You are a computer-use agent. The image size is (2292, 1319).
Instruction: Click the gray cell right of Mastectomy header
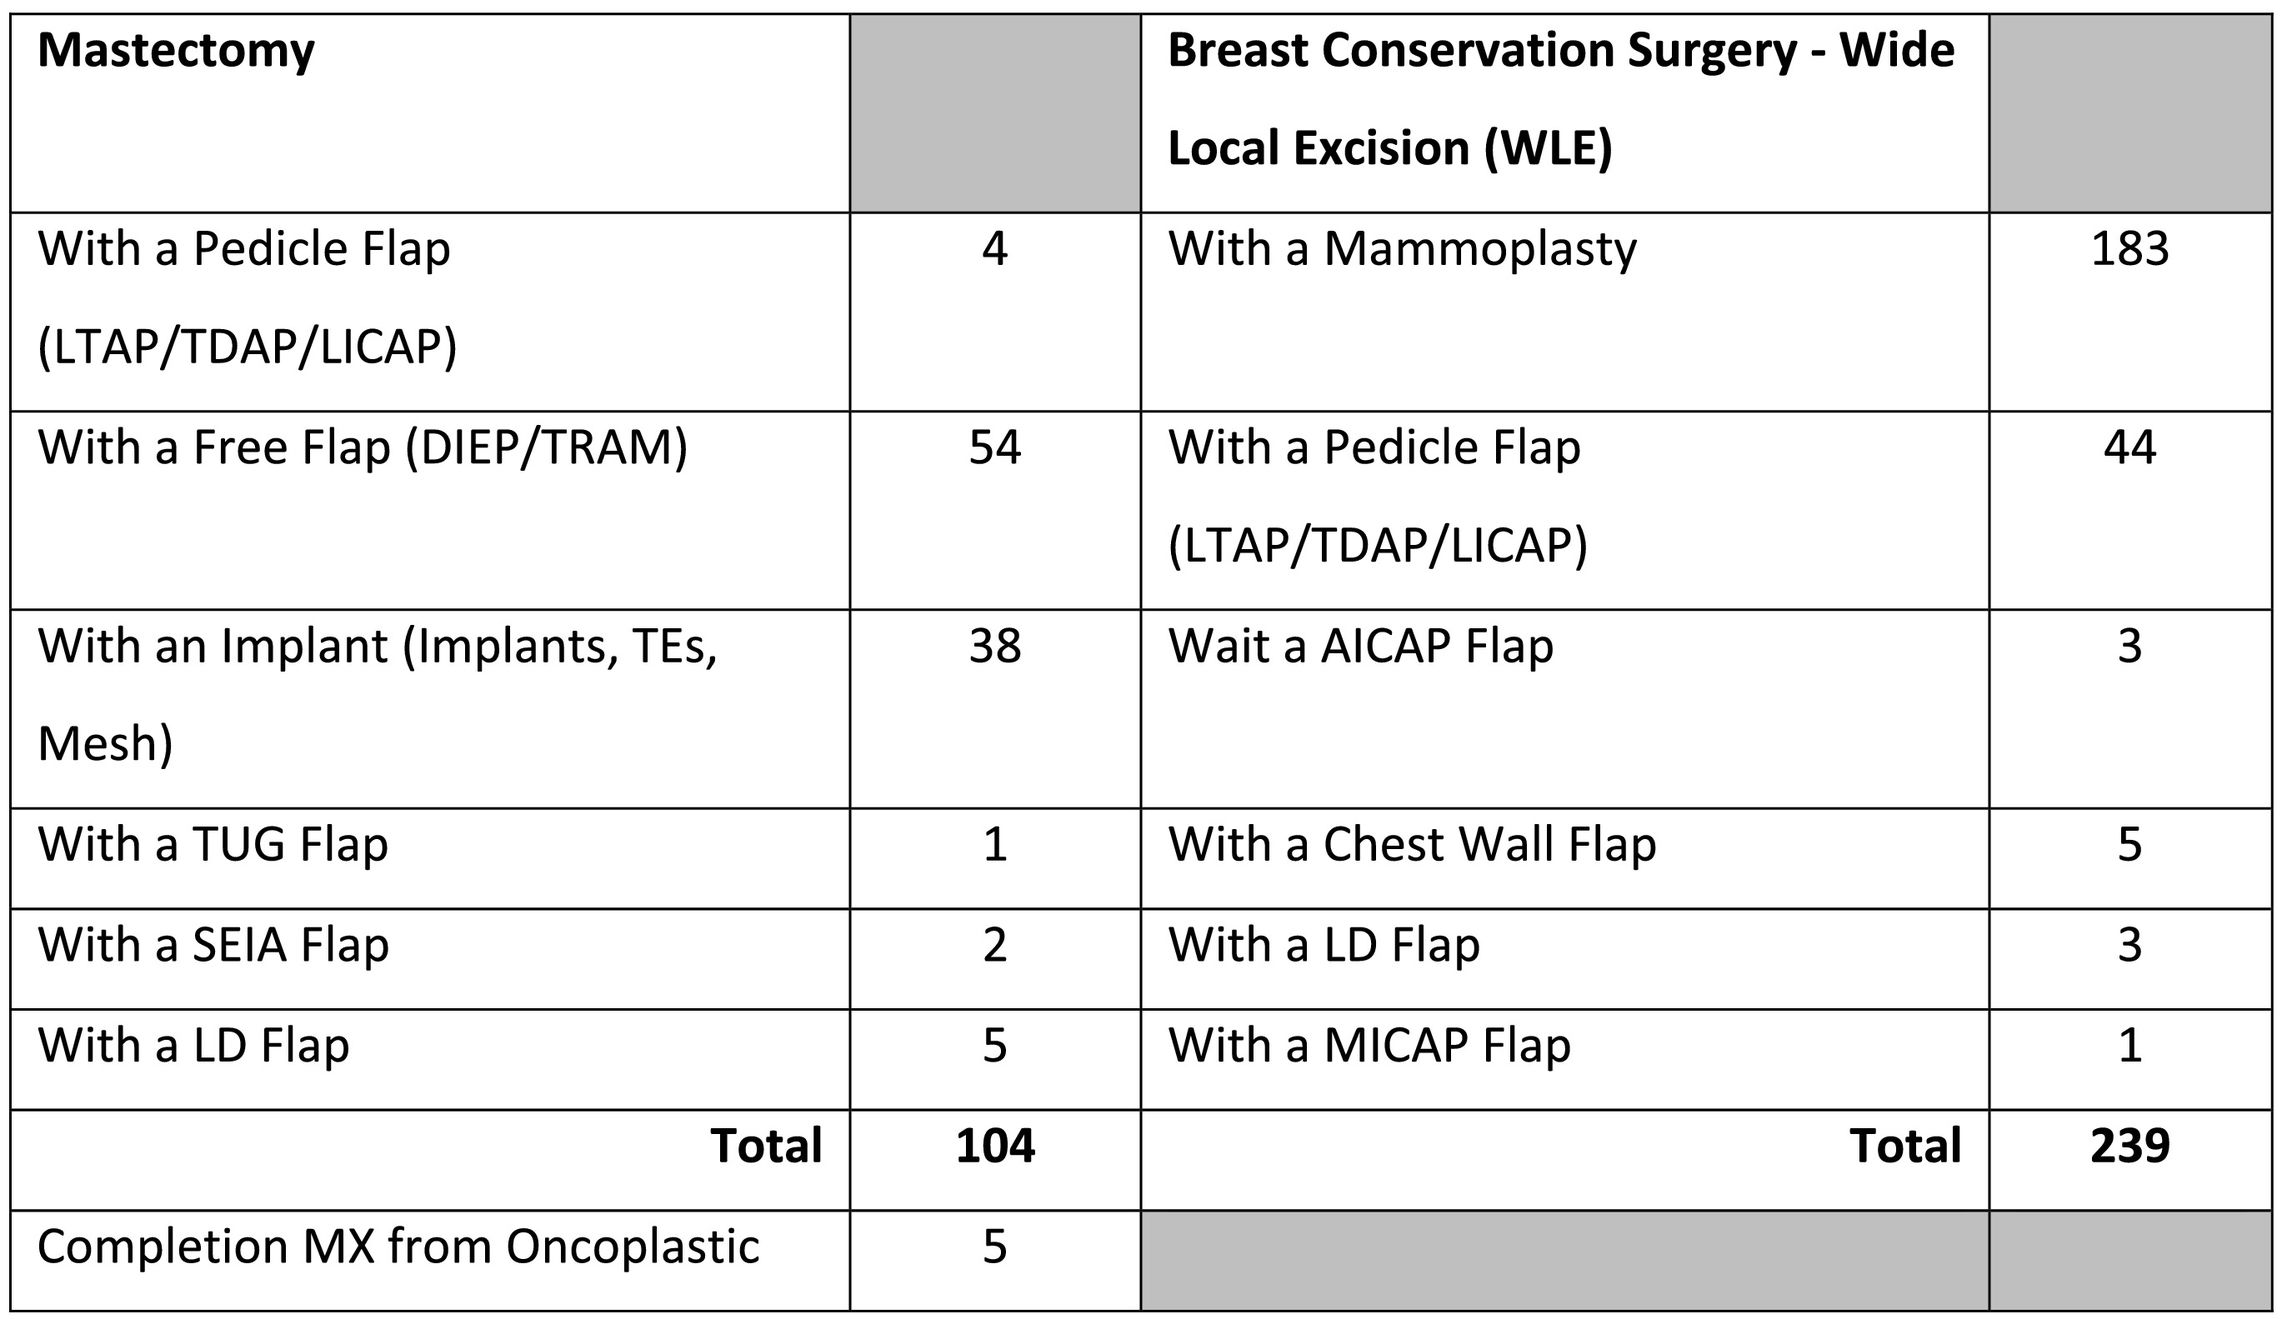click(994, 112)
